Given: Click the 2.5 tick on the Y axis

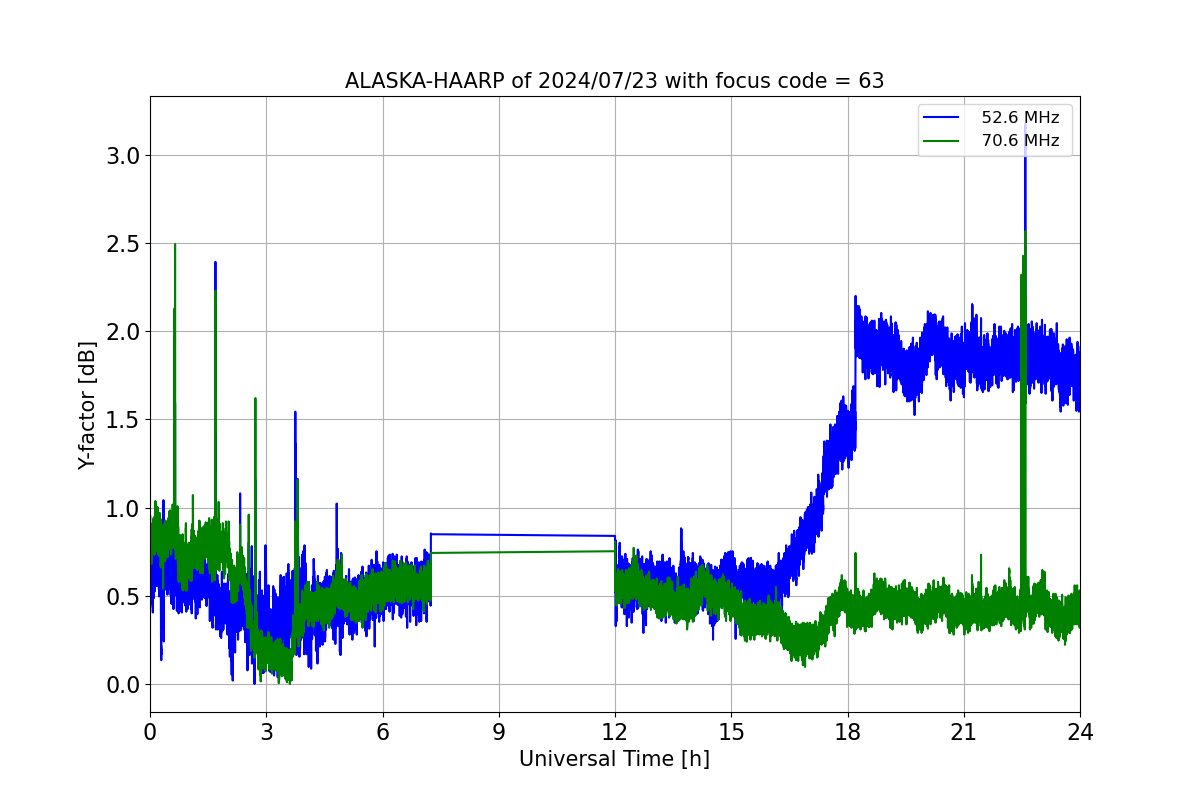Looking at the screenshot, I should coord(123,244).
